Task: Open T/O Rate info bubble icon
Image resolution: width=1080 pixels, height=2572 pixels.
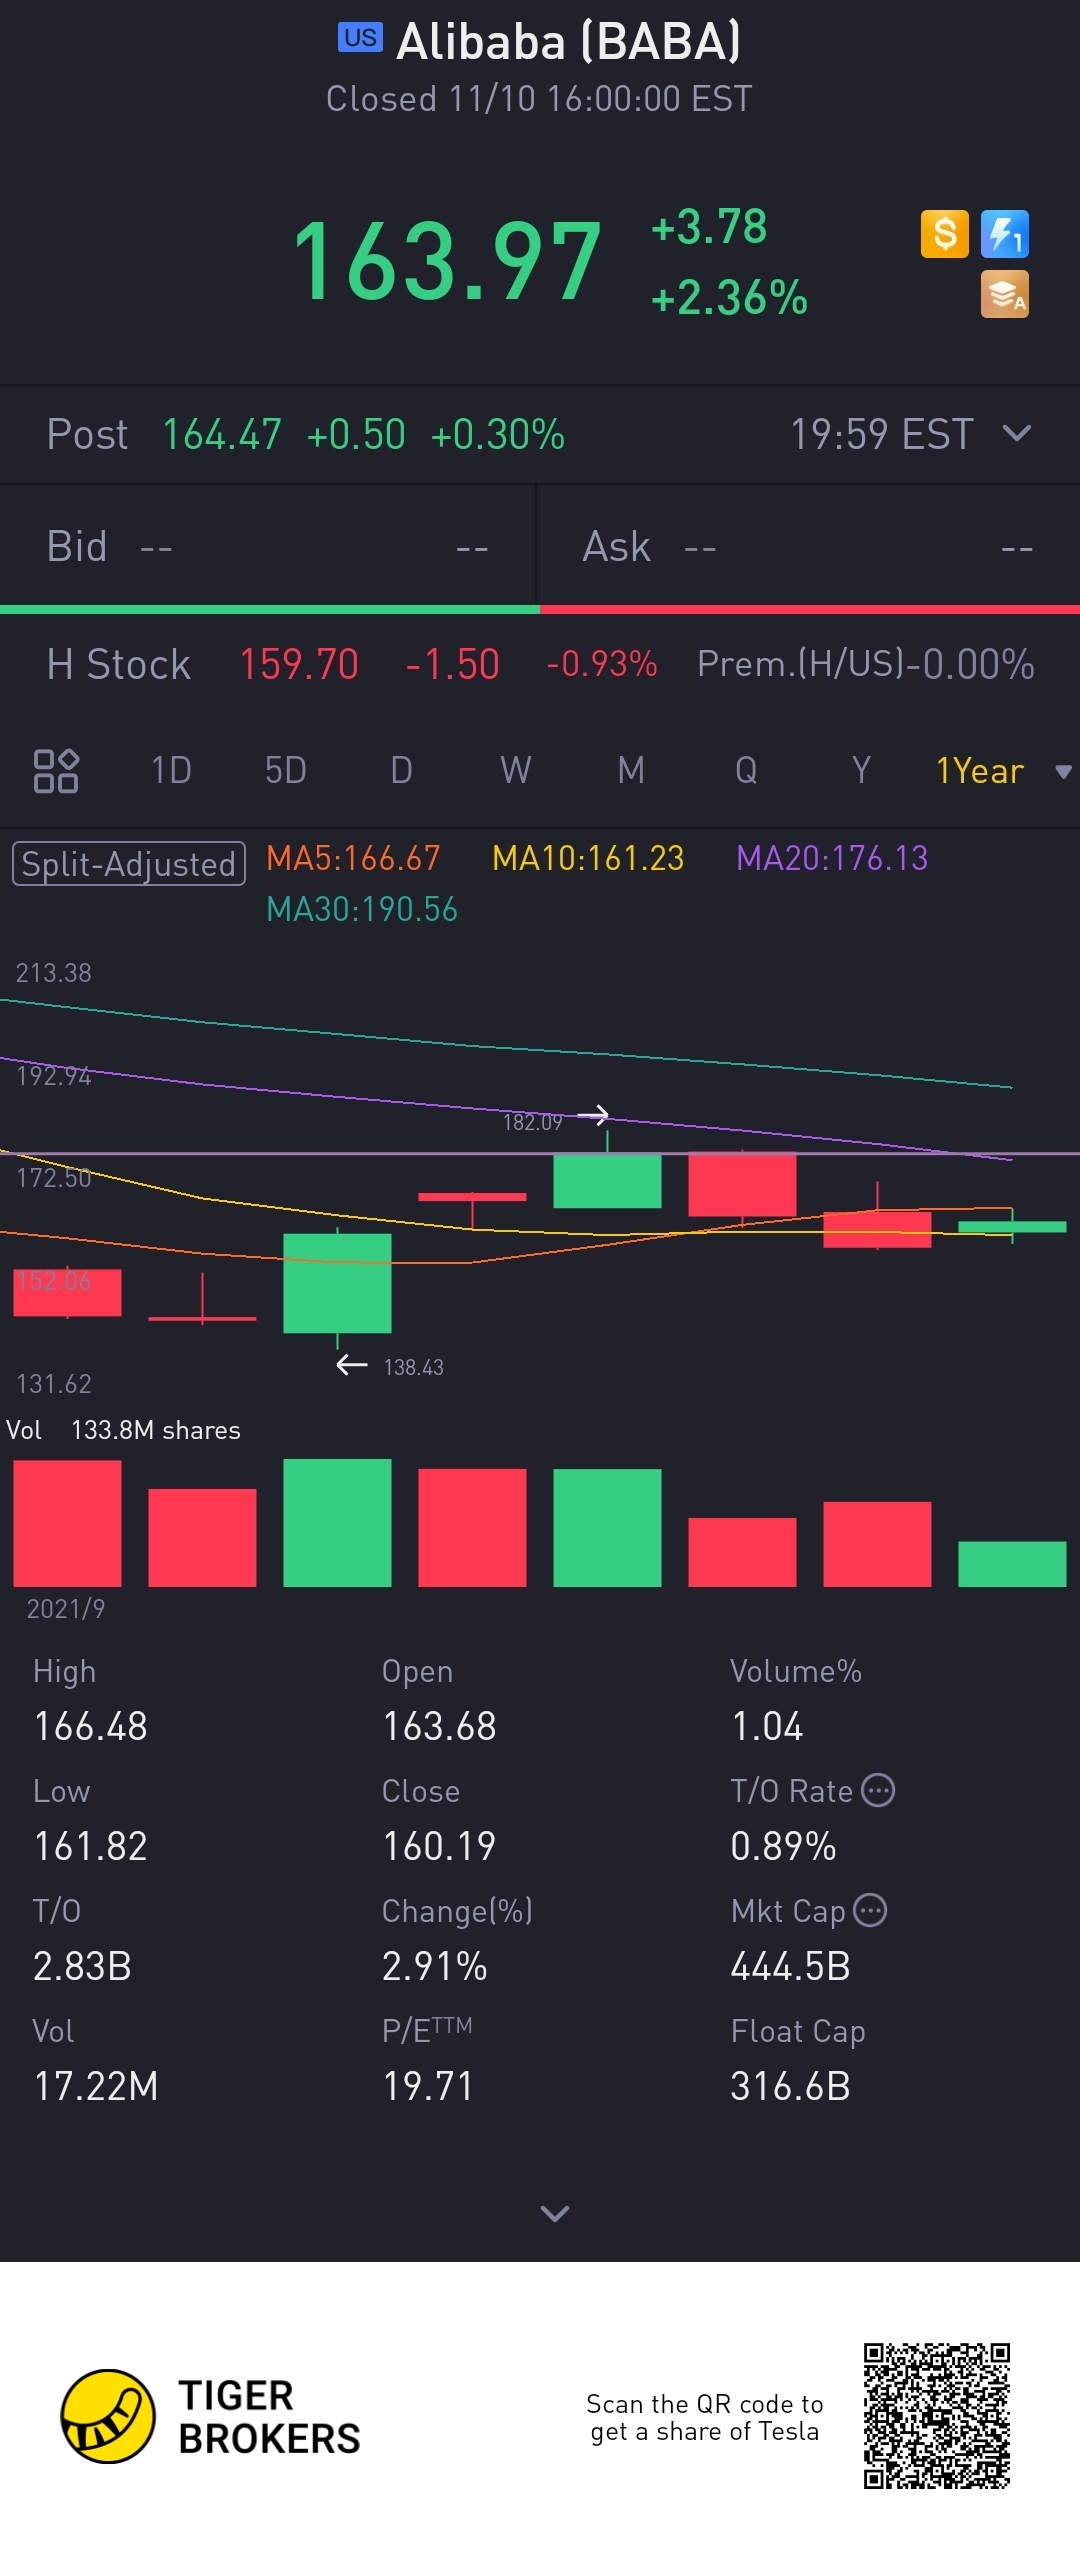Action: point(878,1790)
